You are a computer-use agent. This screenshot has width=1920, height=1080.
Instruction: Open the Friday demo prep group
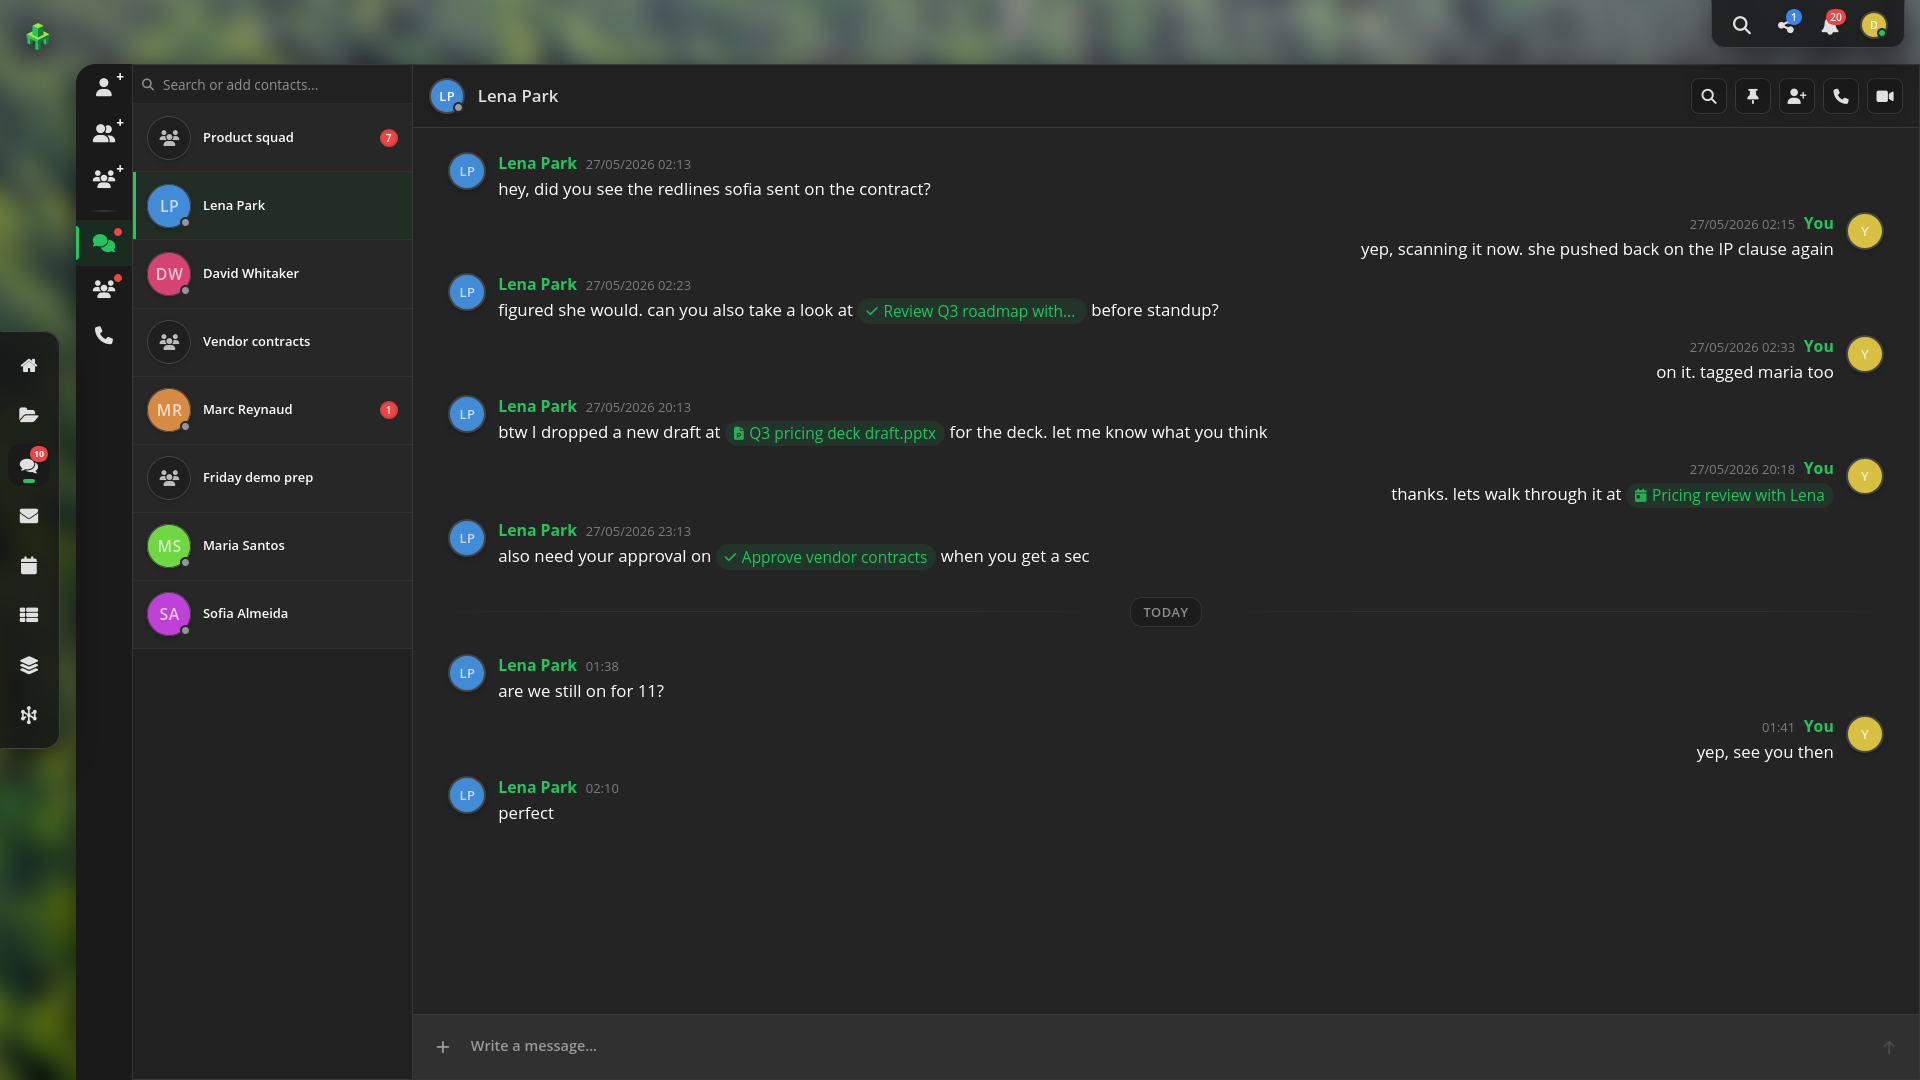[x=273, y=478]
